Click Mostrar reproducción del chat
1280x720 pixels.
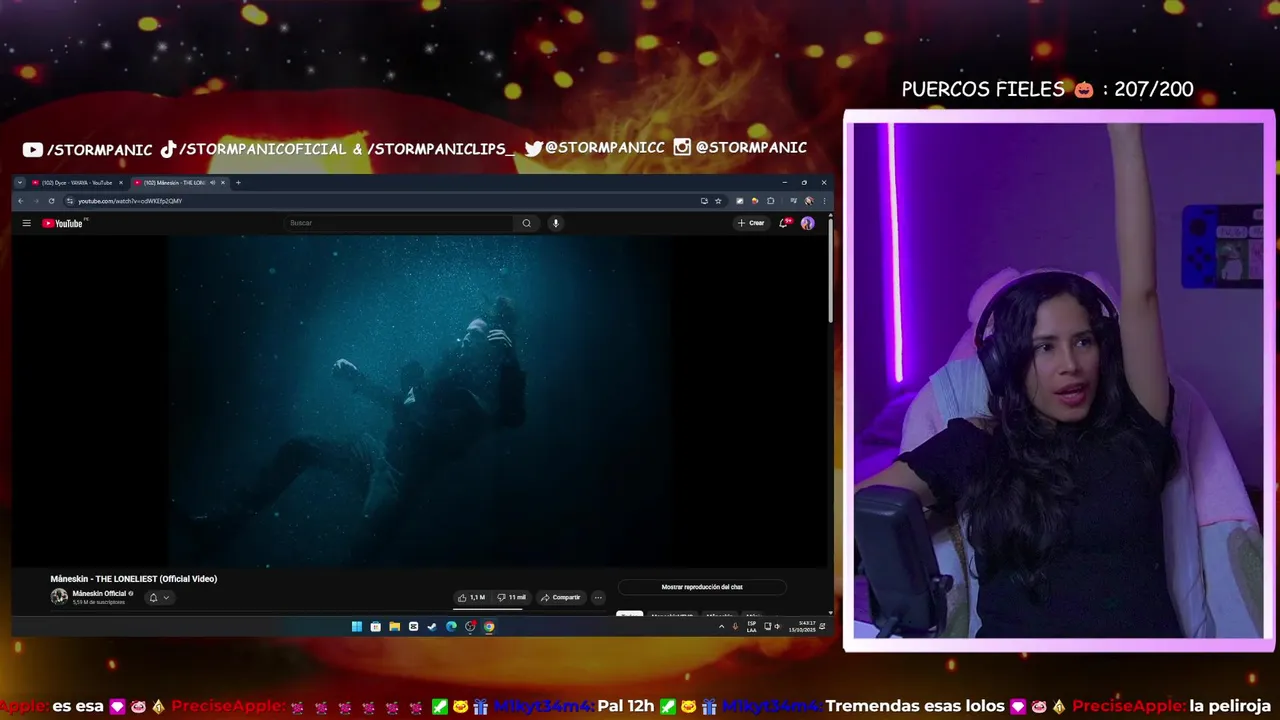(x=702, y=587)
